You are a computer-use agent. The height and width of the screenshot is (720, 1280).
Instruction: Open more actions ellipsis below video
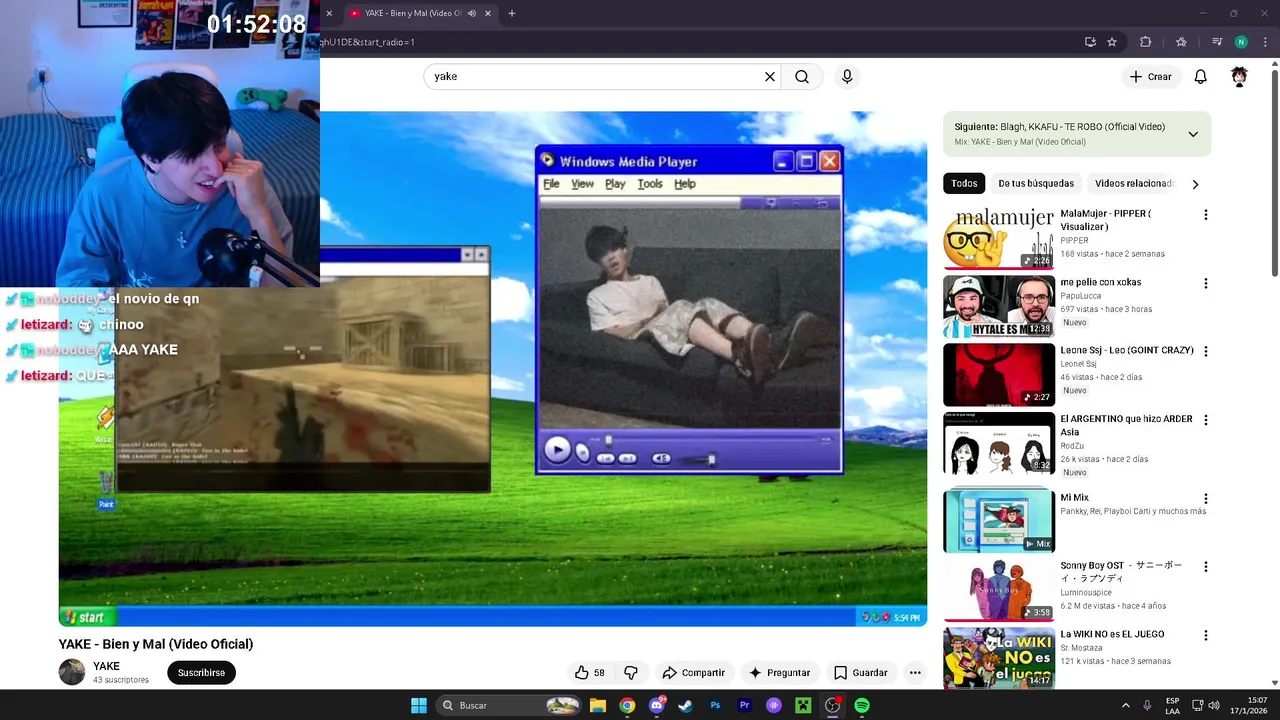pyautogui.click(x=915, y=673)
